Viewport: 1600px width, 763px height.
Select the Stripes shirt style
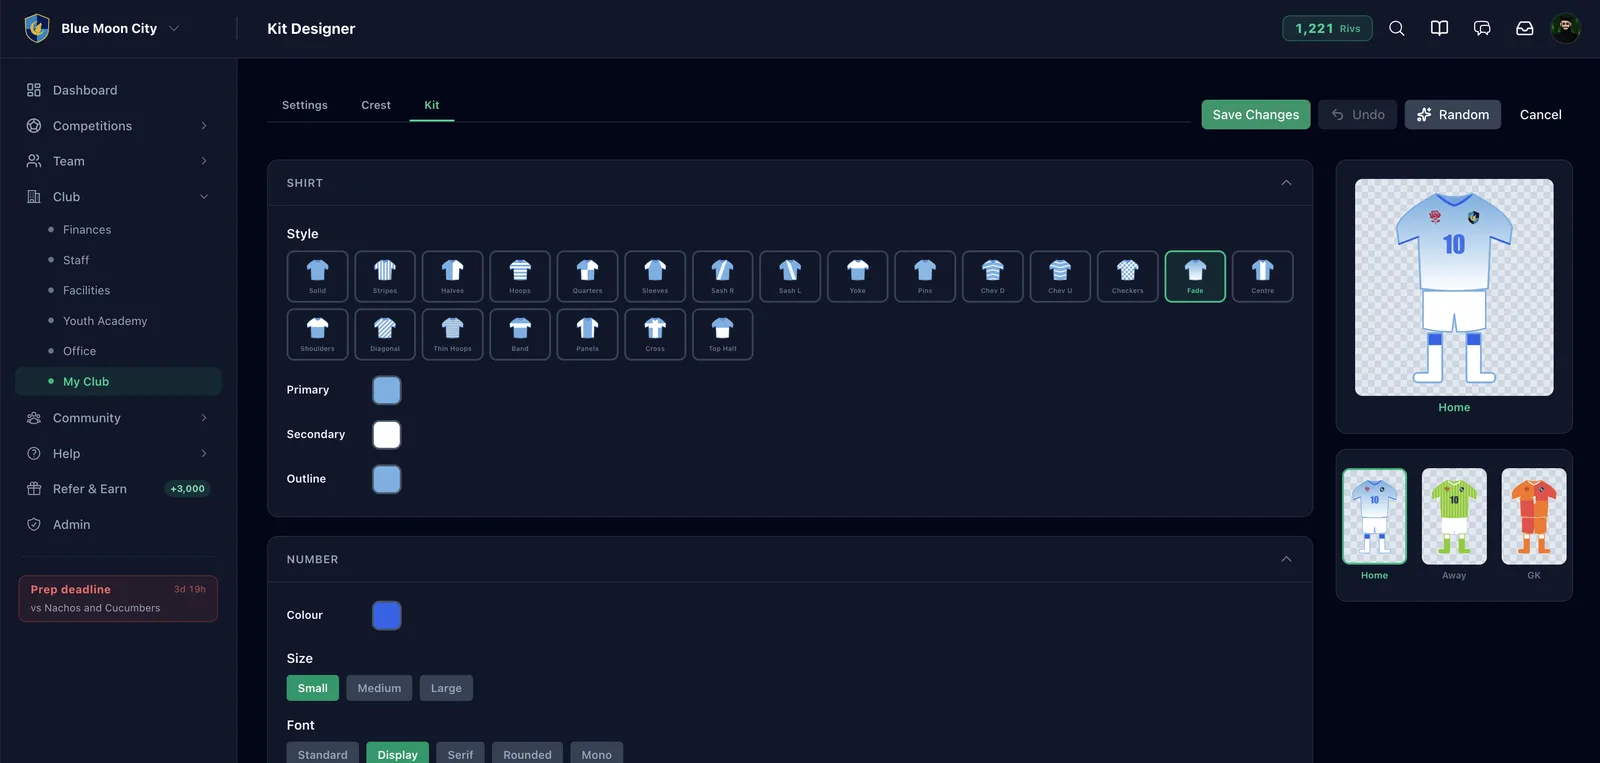pyautogui.click(x=385, y=276)
